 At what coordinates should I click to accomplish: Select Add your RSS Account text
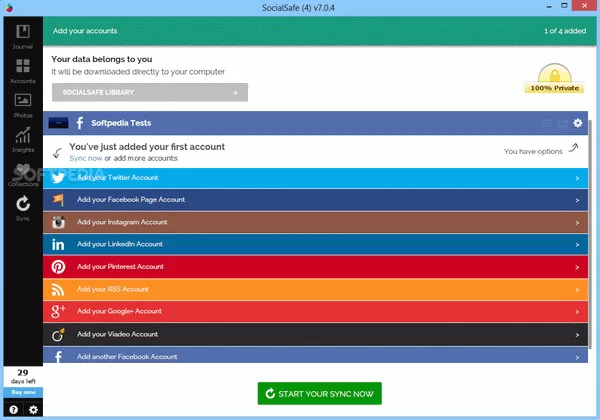112,289
